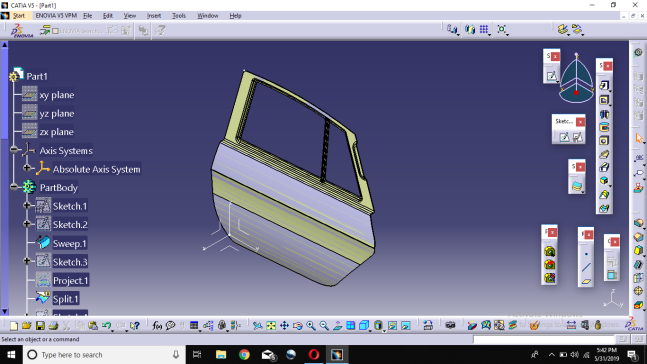Screen dimensions: 647x364
Task: Open the Window menu
Action: (x=208, y=16)
